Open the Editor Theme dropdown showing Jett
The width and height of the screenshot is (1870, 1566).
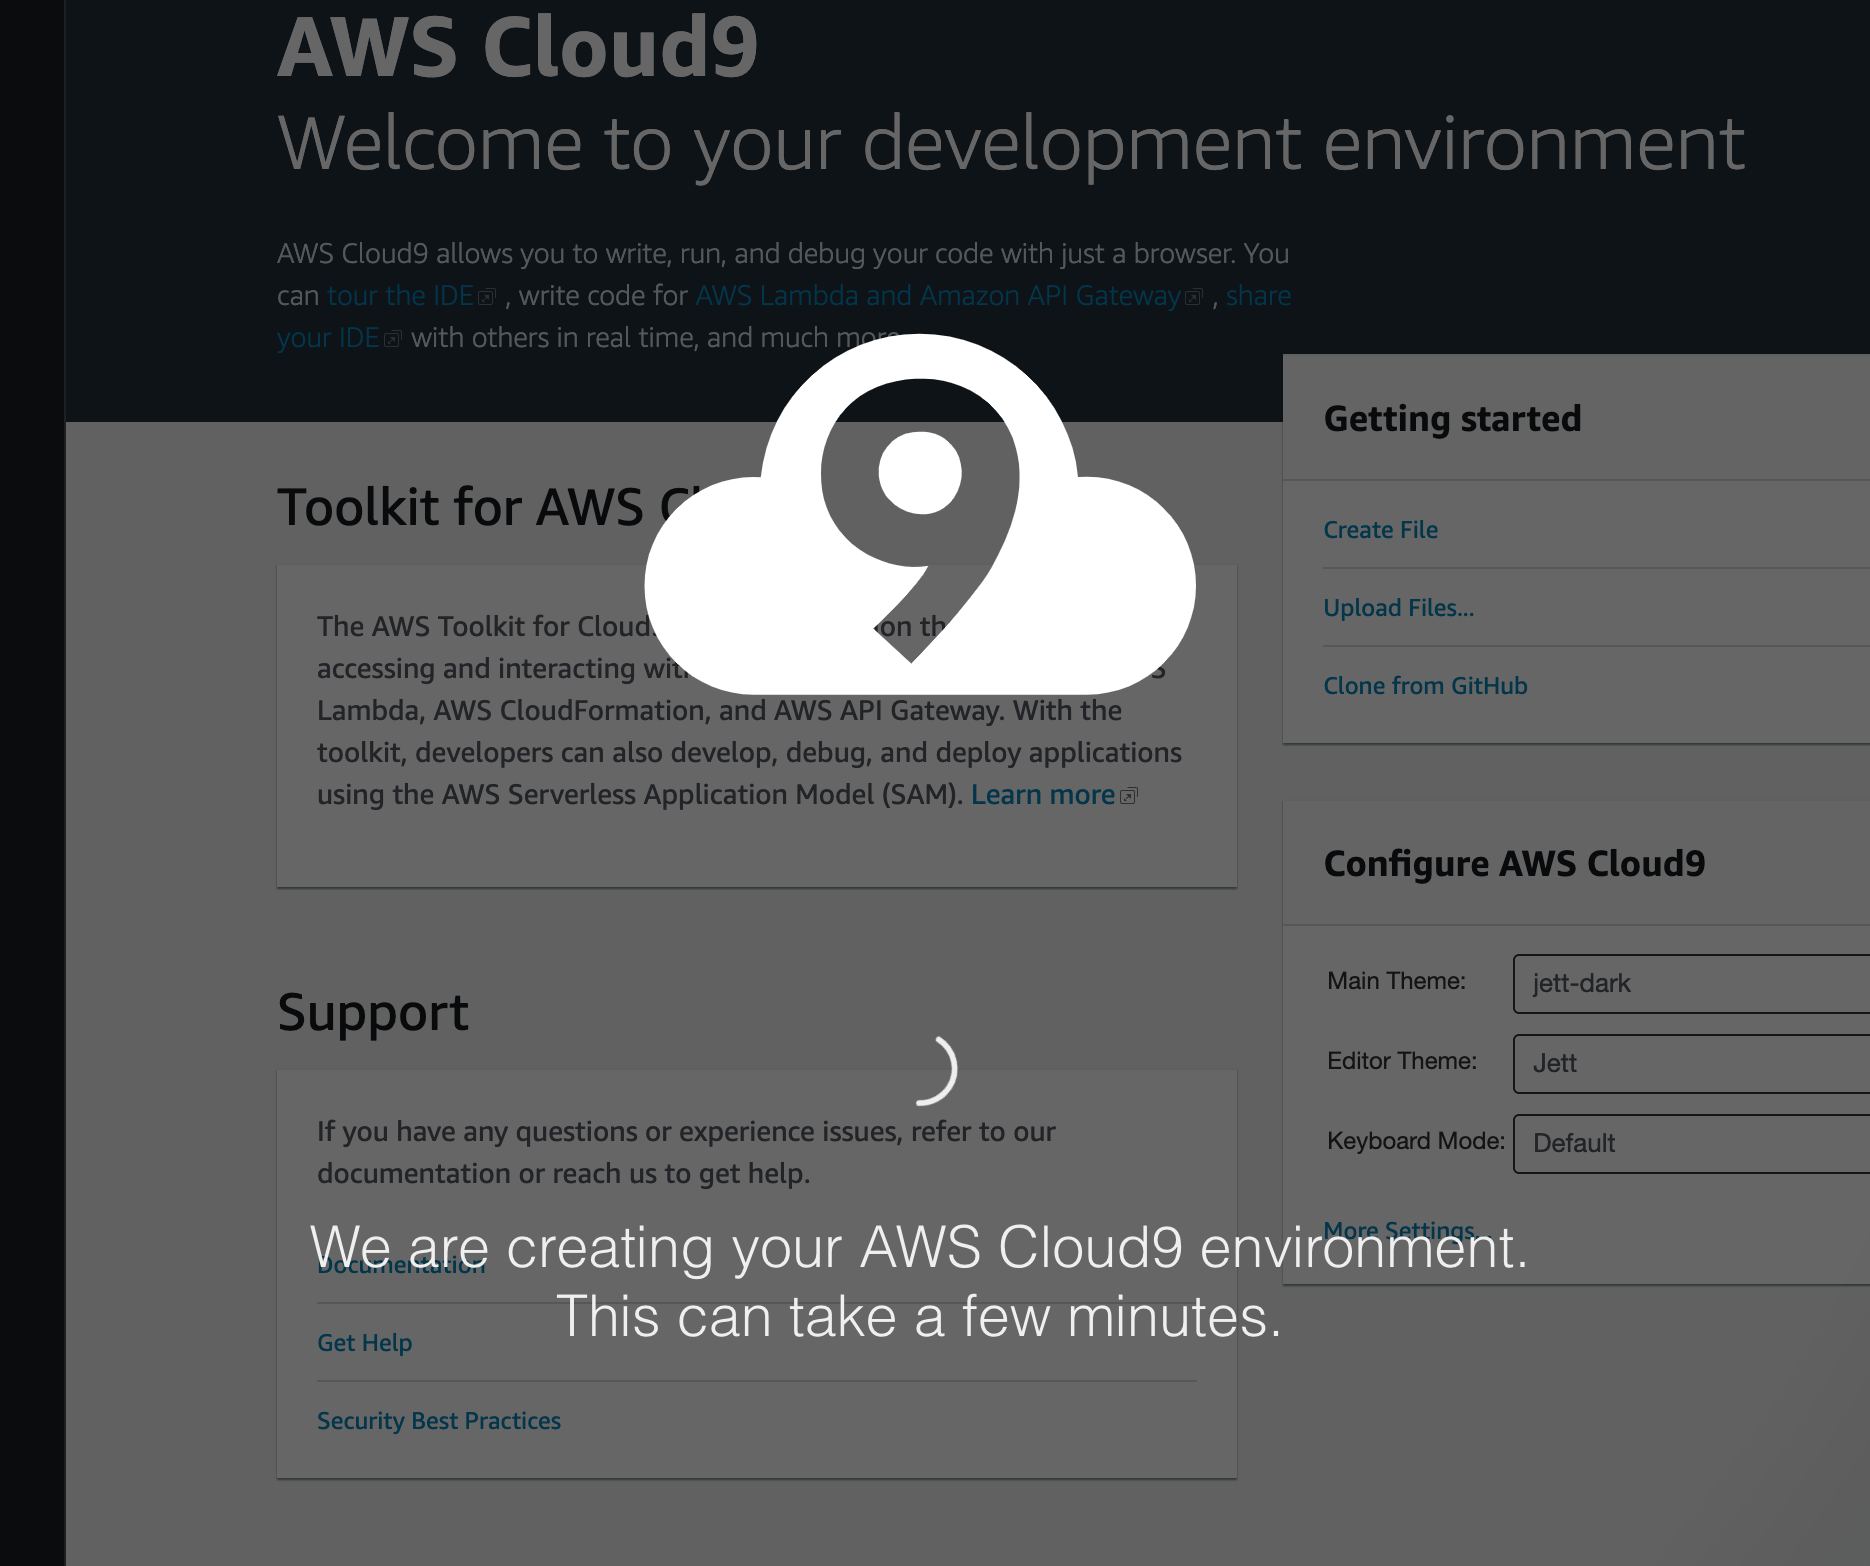coord(1691,1064)
